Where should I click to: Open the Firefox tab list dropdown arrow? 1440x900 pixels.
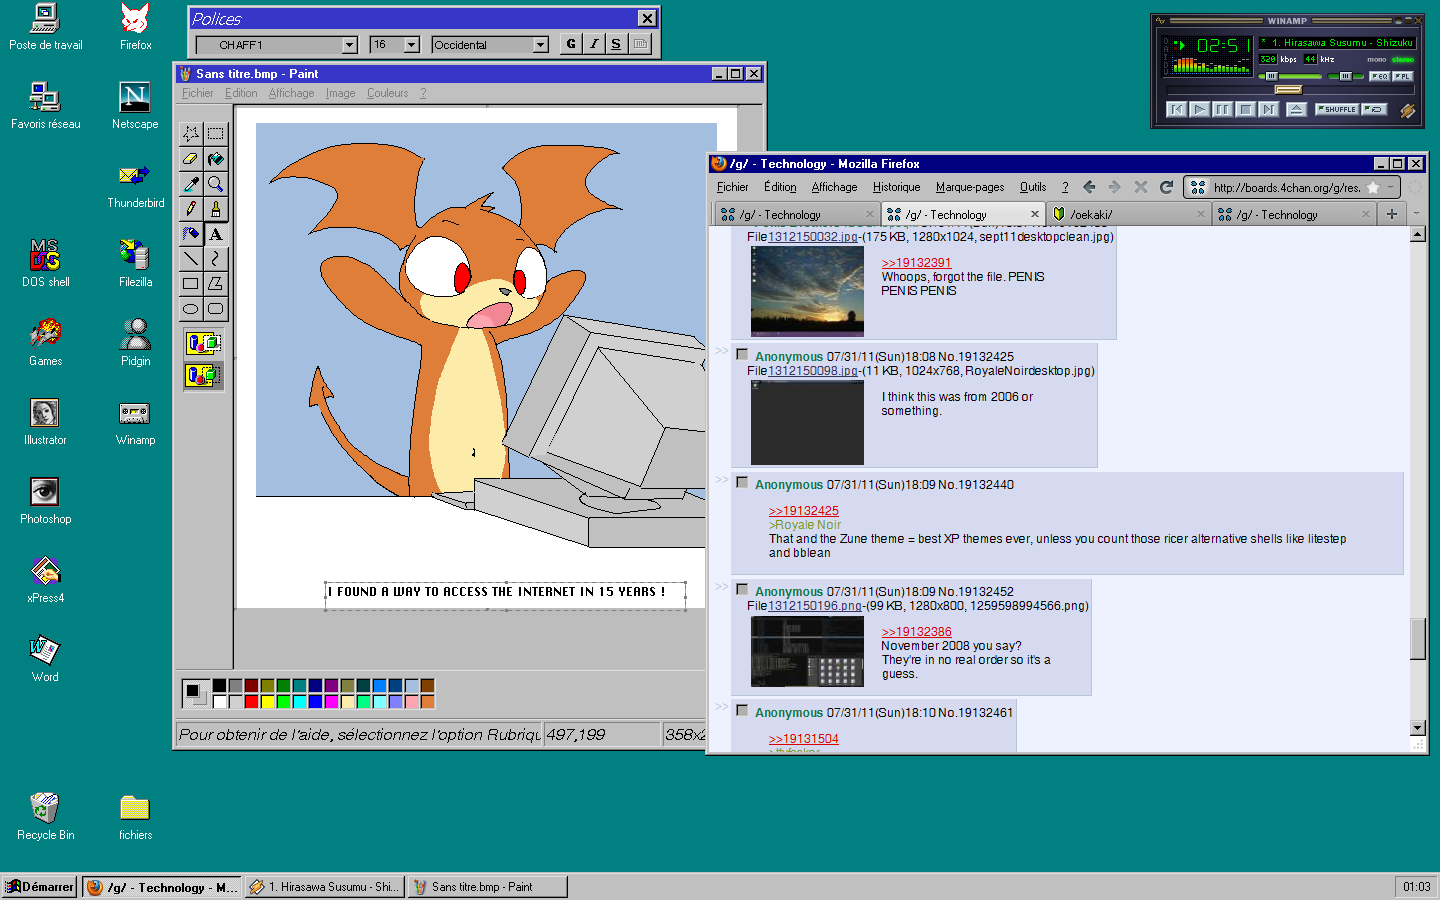coord(1416,213)
